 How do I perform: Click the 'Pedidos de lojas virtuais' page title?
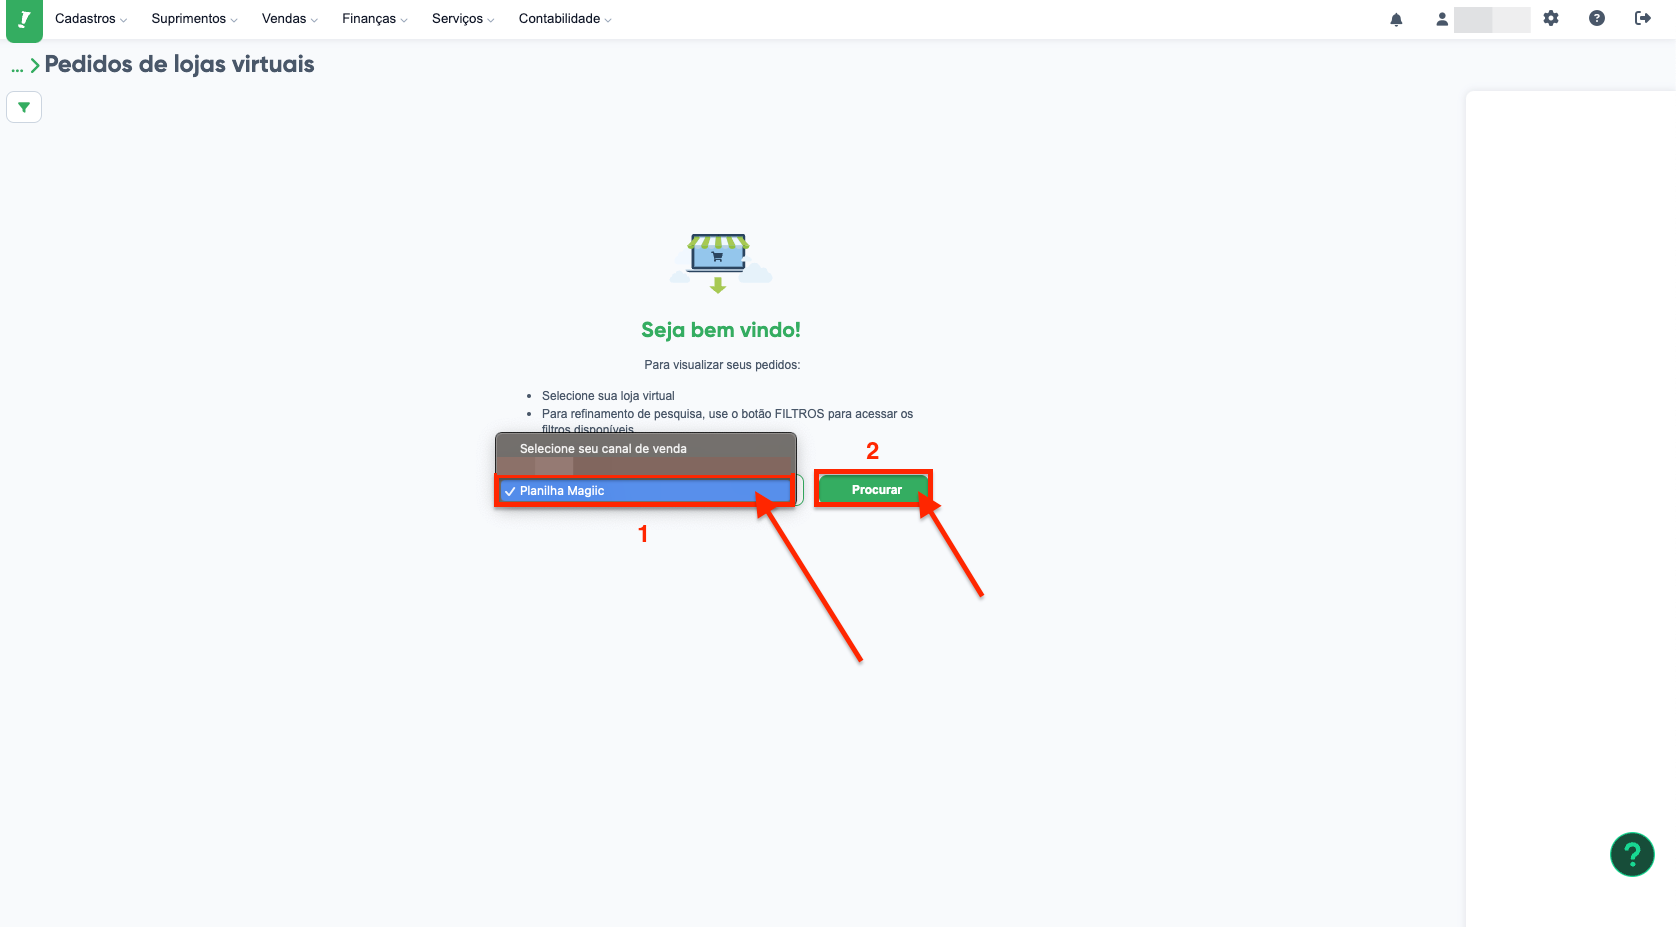(180, 65)
